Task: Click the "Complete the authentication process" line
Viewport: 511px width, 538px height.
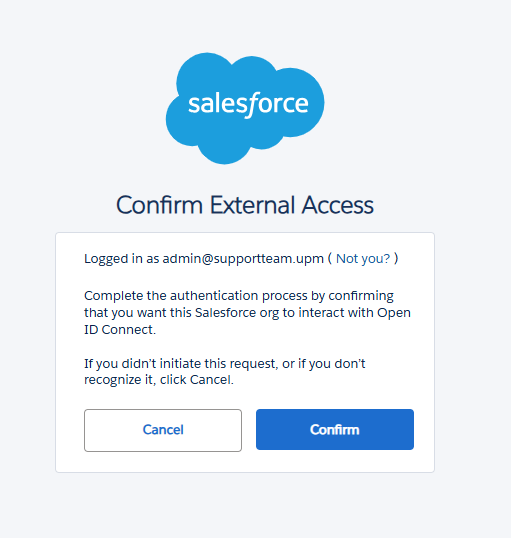Action: click(239, 296)
